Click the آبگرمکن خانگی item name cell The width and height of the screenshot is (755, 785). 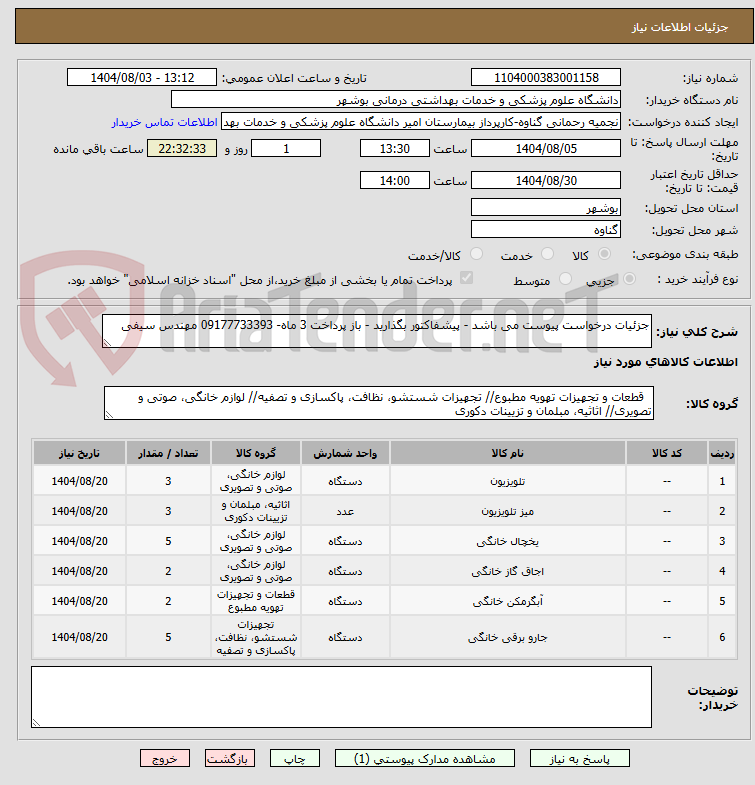[508, 601]
